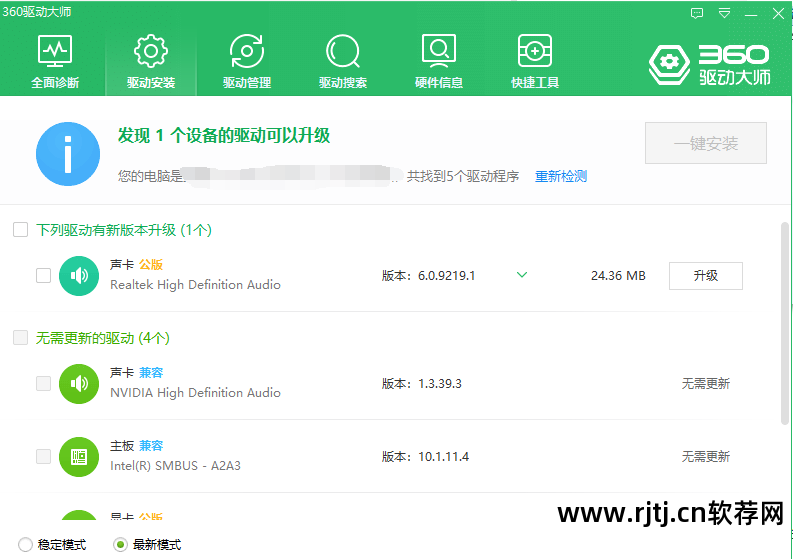This screenshot has height=559, width=793.
Task: Toggle the 无需更新的驱动 group checkbox
Action: (x=20, y=337)
